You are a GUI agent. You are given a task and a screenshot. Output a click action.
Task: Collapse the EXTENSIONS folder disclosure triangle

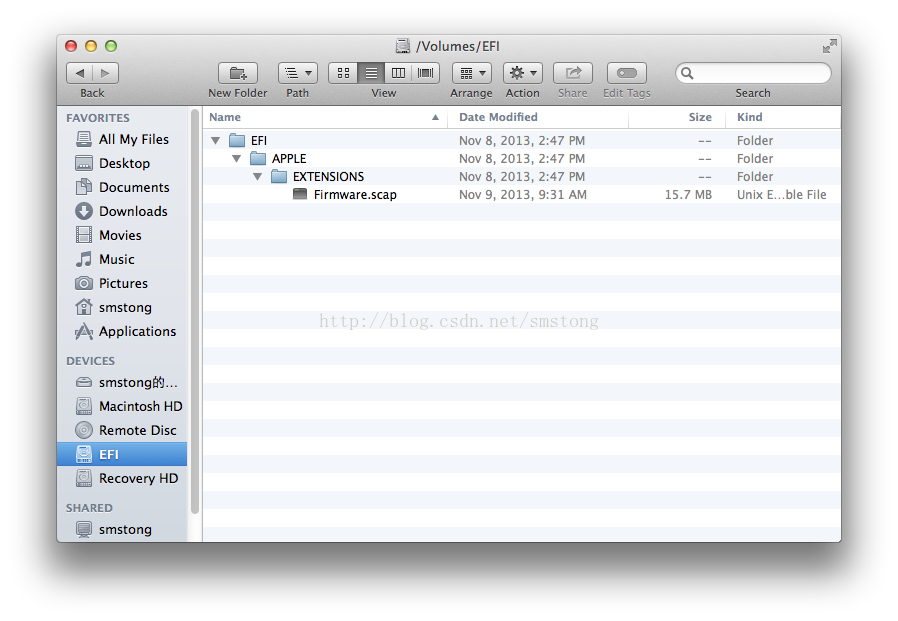point(258,176)
